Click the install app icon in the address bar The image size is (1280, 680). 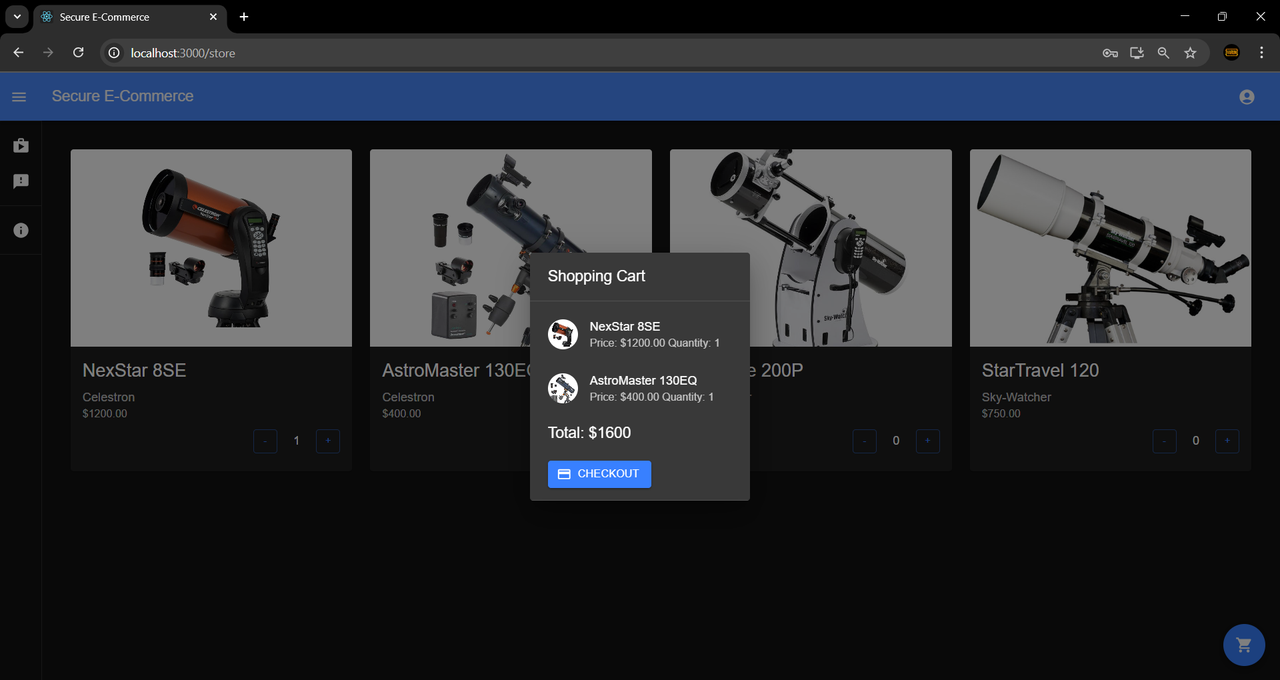pyautogui.click(x=1137, y=53)
